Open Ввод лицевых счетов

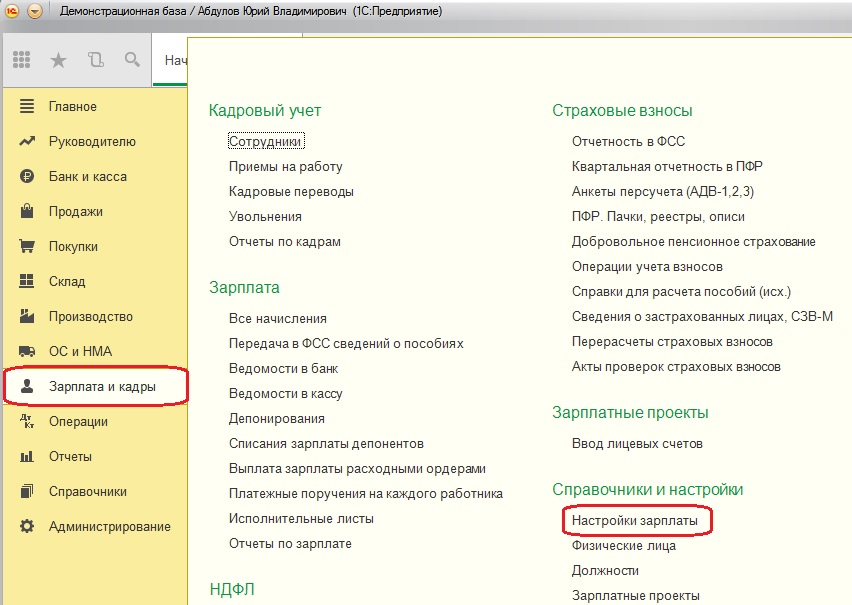tap(637, 444)
